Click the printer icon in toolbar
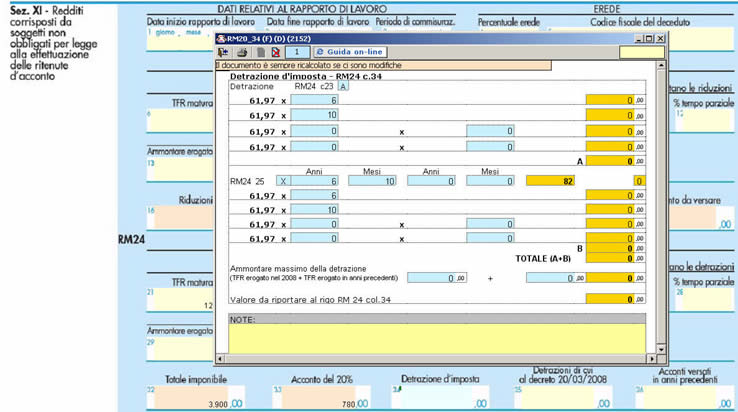Screen dimensions: 738x412 (x=241, y=51)
